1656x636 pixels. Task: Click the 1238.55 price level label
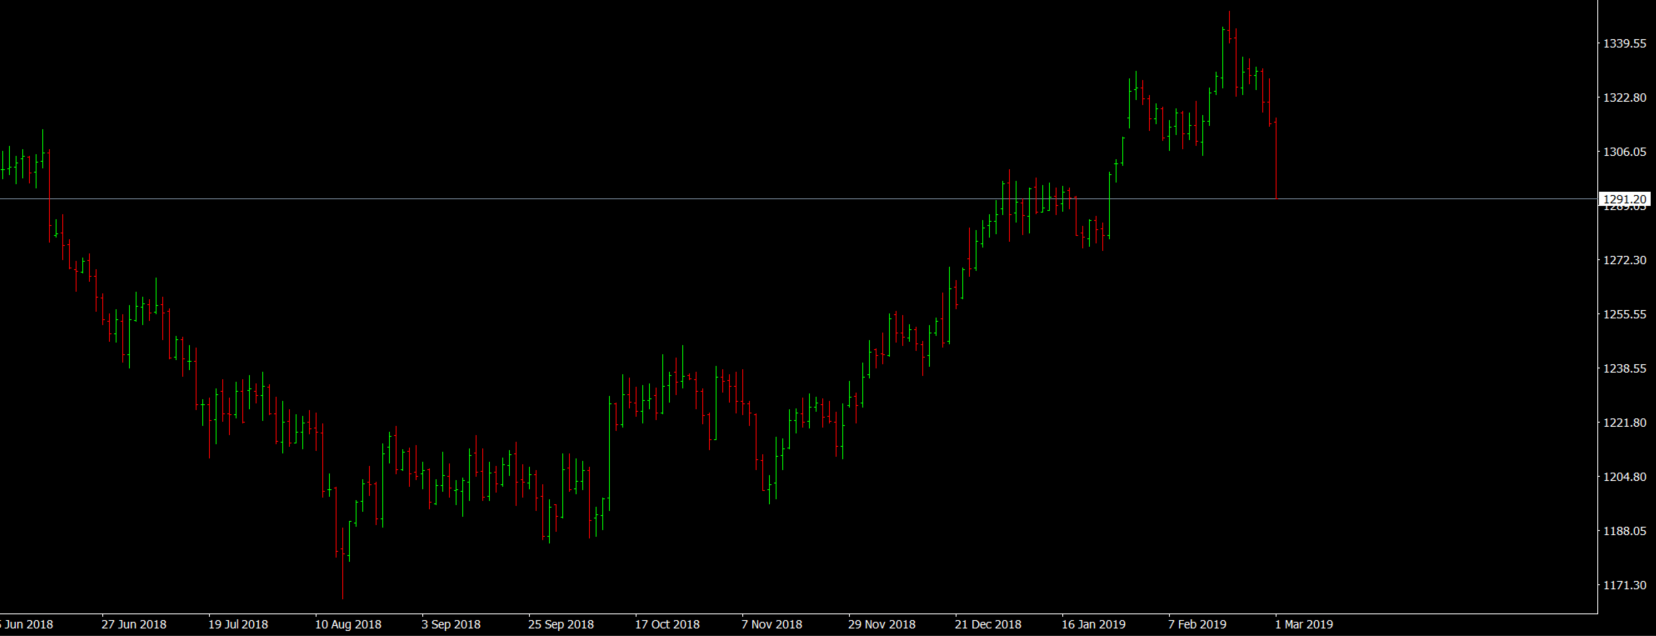click(x=1624, y=368)
